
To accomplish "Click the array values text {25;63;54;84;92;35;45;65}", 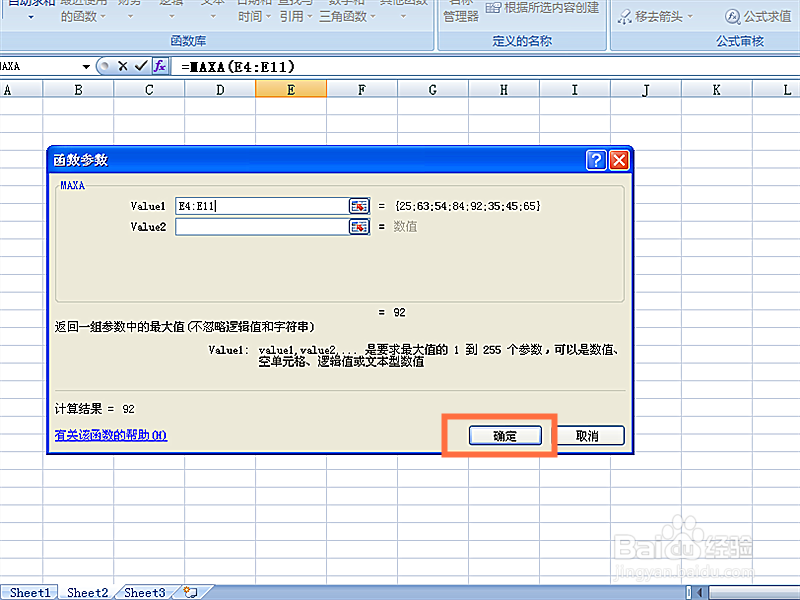I will (x=467, y=206).
